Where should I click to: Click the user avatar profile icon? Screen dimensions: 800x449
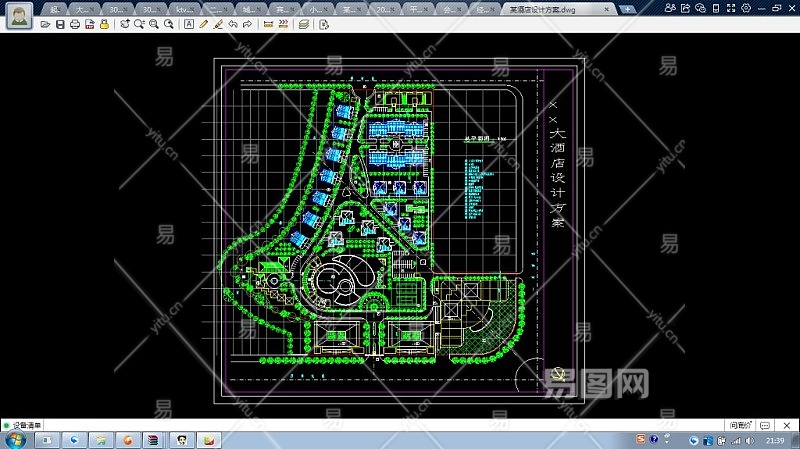click(x=19, y=15)
